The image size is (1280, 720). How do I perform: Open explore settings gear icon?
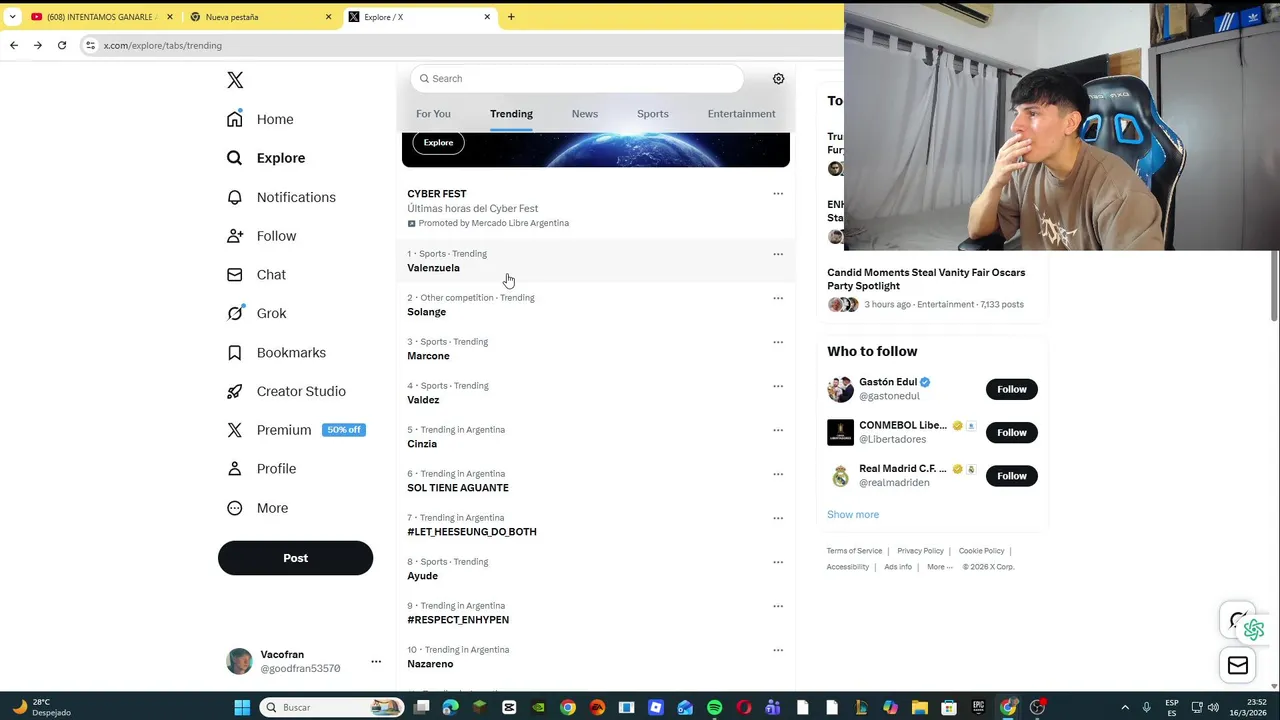point(778,79)
